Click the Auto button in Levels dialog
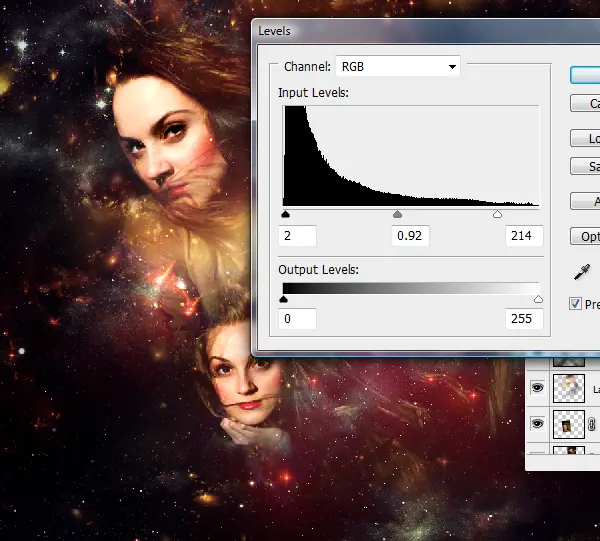Image resolution: width=600 pixels, height=541 pixels. click(585, 201)
